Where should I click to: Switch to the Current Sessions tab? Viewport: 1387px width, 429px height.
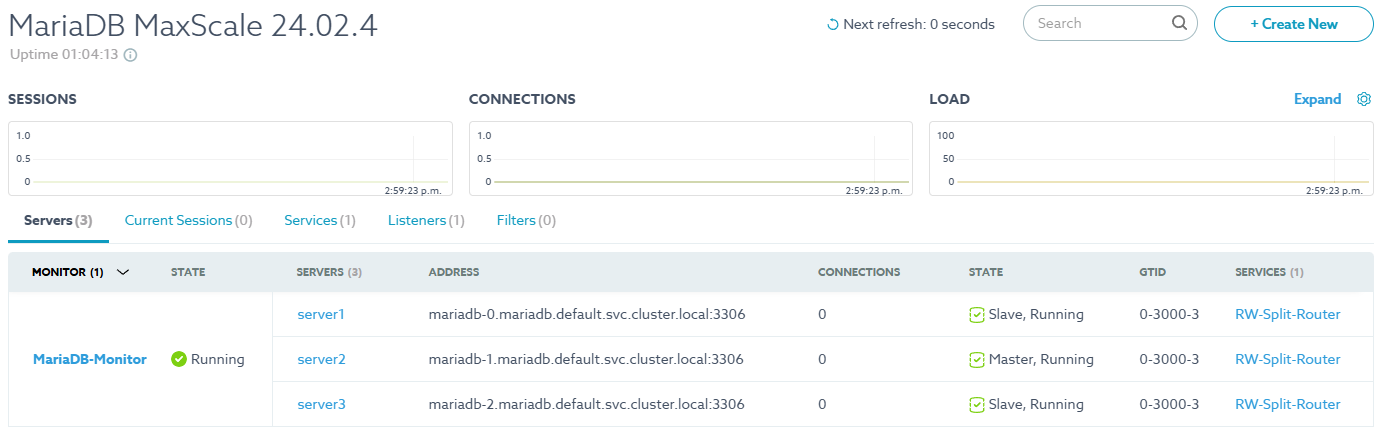click(x=188, y=220)
